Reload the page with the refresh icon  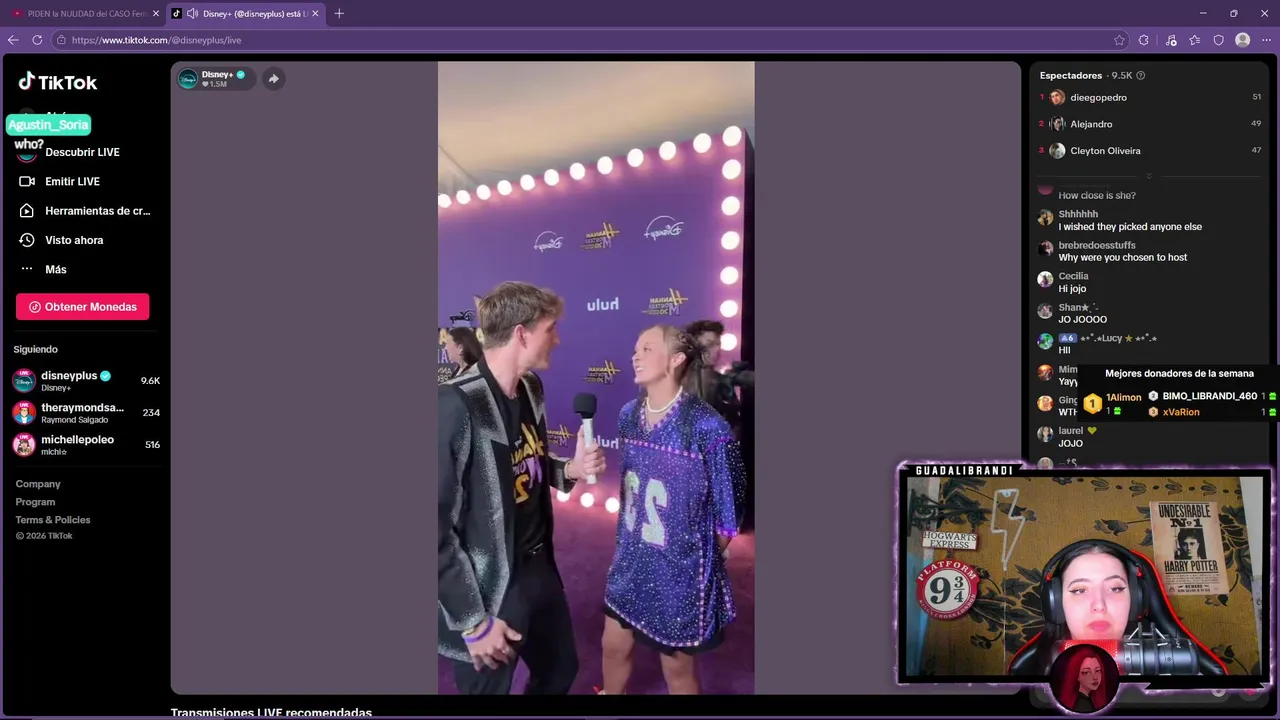(x=37, y=40)
